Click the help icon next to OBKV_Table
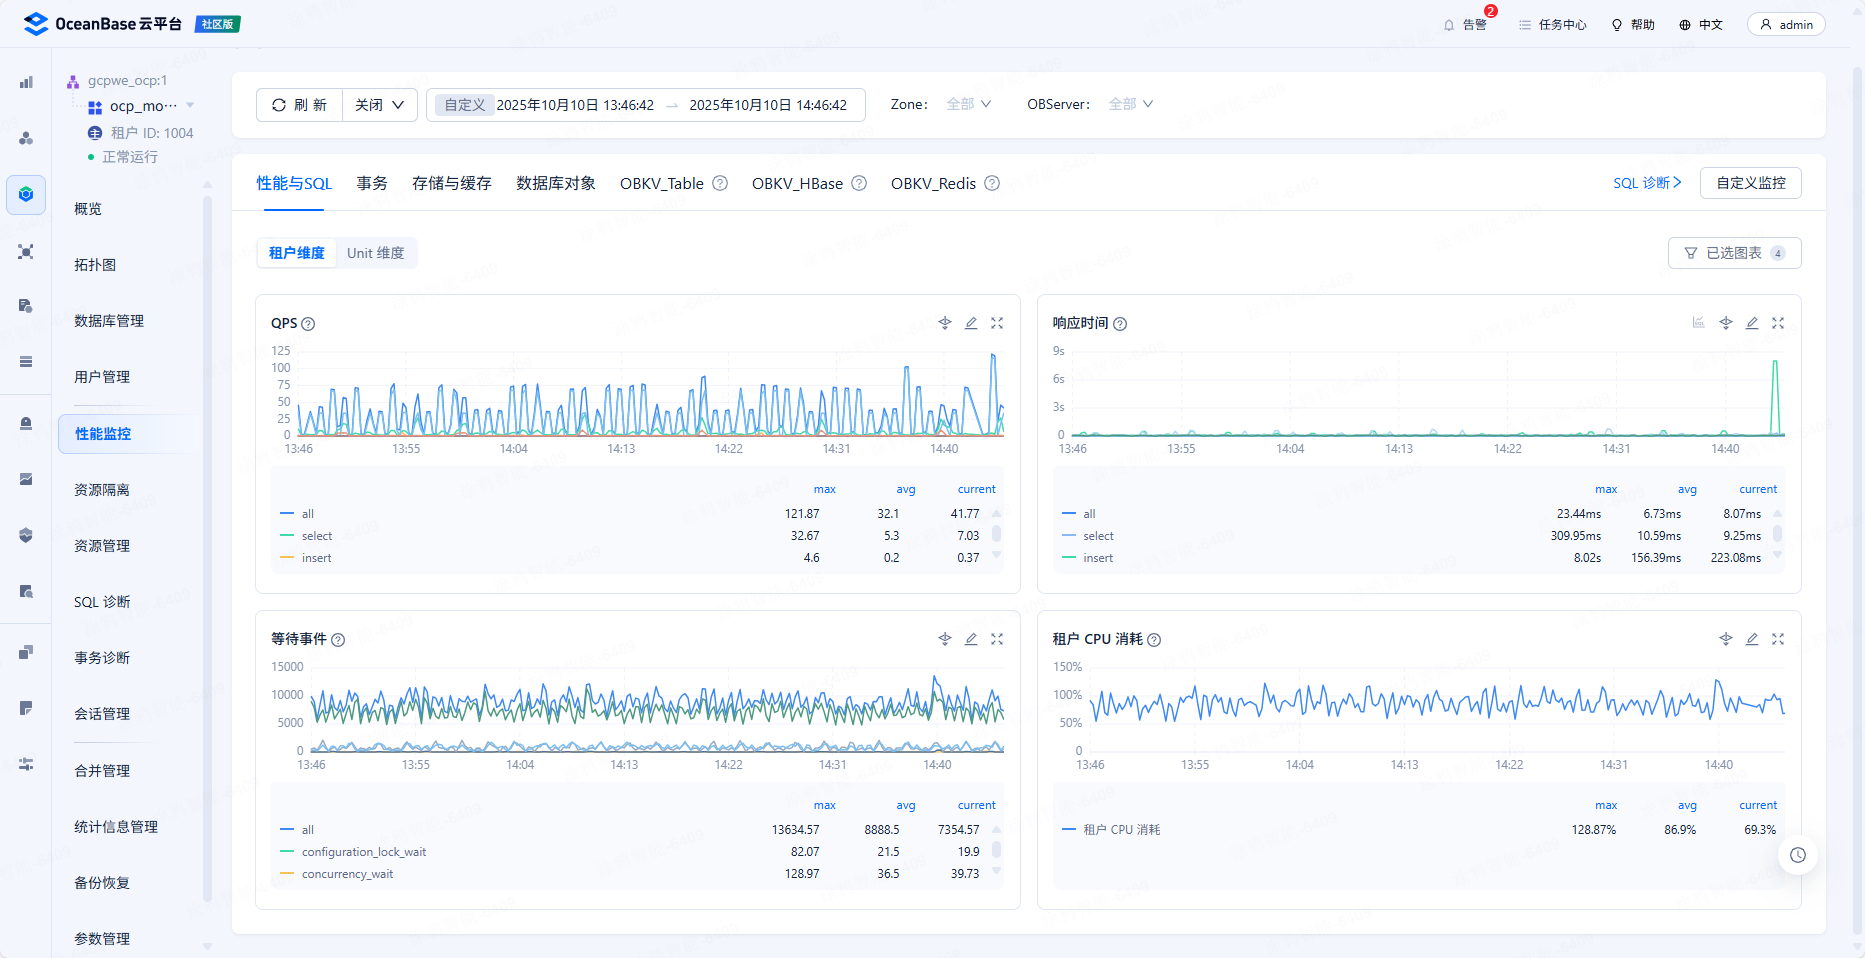Image resolution: width=1865 pixels, height=958 pixels. pyautogui.click(x=720, y=183)
